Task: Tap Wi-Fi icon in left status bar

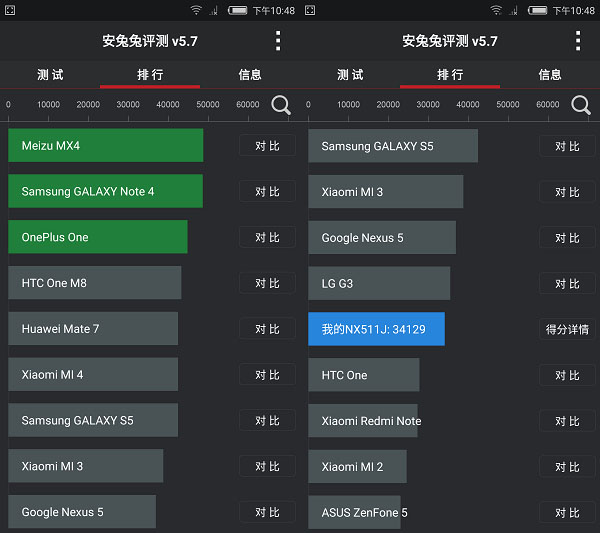Action: click(196, 10)
